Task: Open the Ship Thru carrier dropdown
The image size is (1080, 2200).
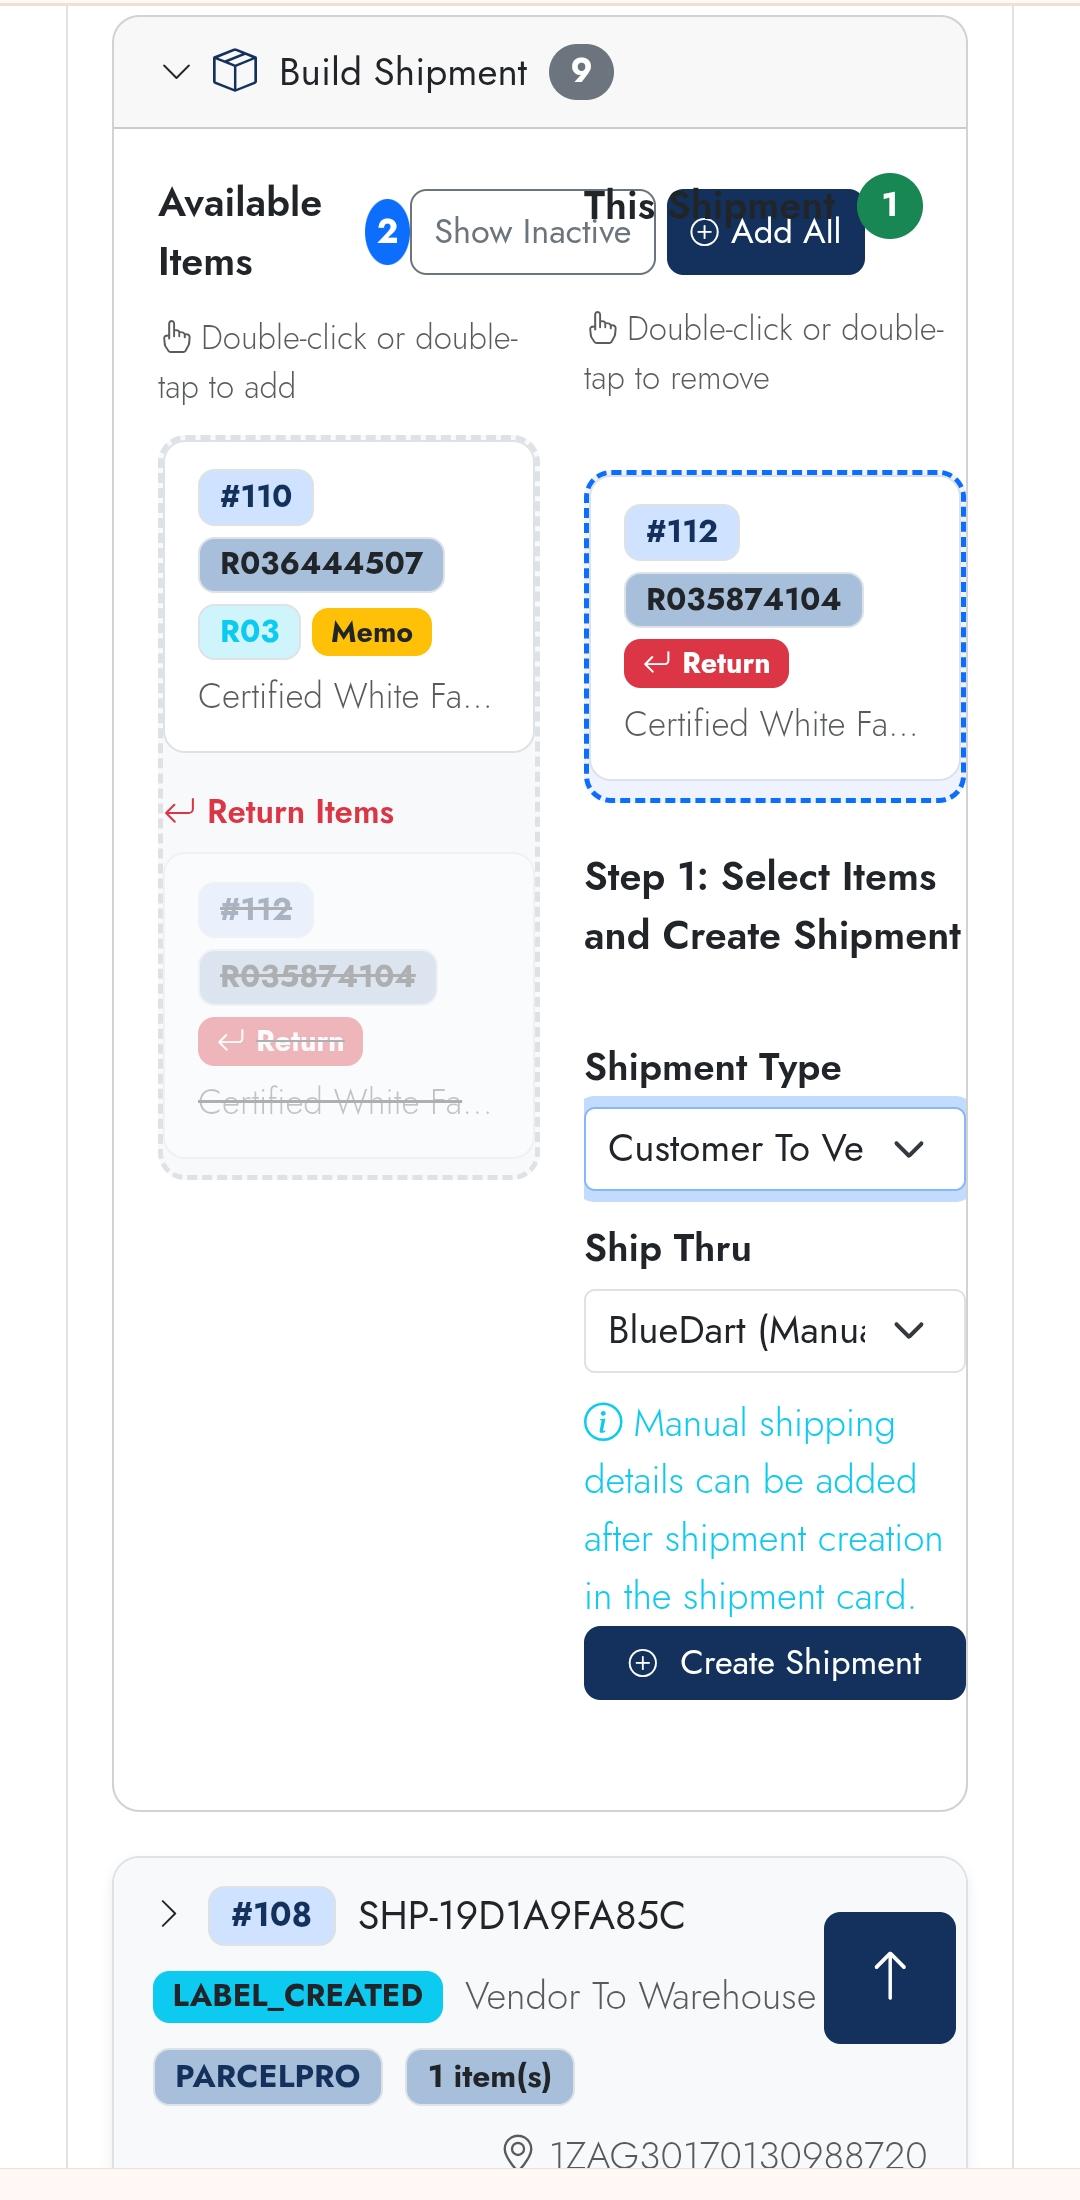Action: pos(774,1331)
